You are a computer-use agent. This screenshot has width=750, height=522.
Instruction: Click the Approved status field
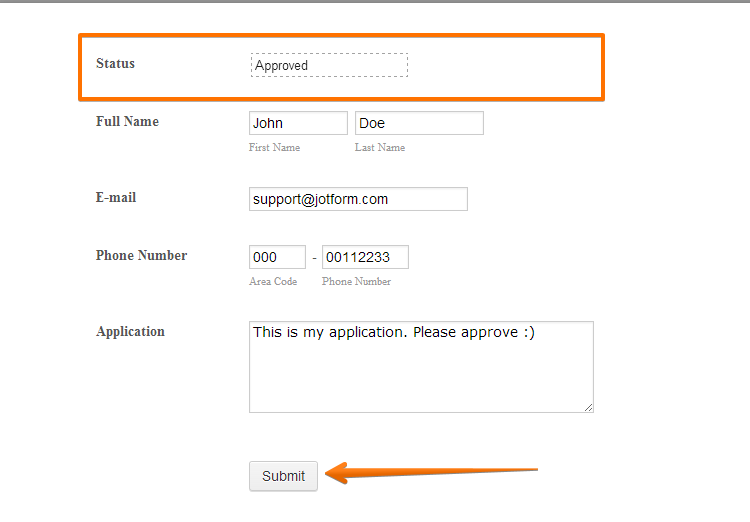tap(329, 65)
